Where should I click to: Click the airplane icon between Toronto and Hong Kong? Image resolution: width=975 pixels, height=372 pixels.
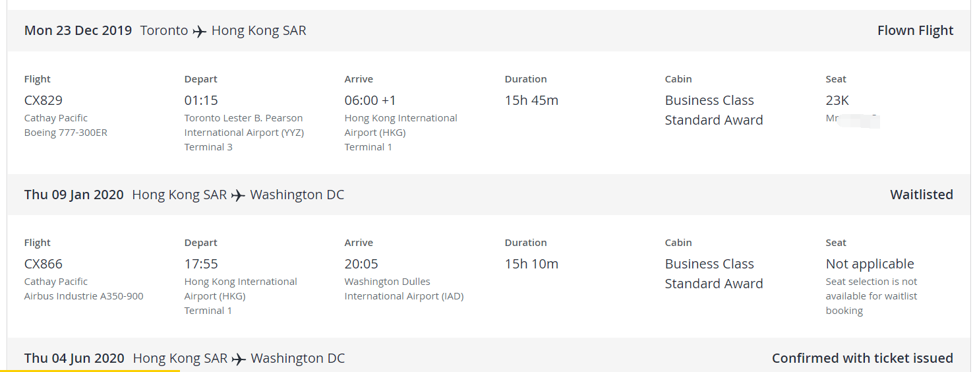click(199, 31)
